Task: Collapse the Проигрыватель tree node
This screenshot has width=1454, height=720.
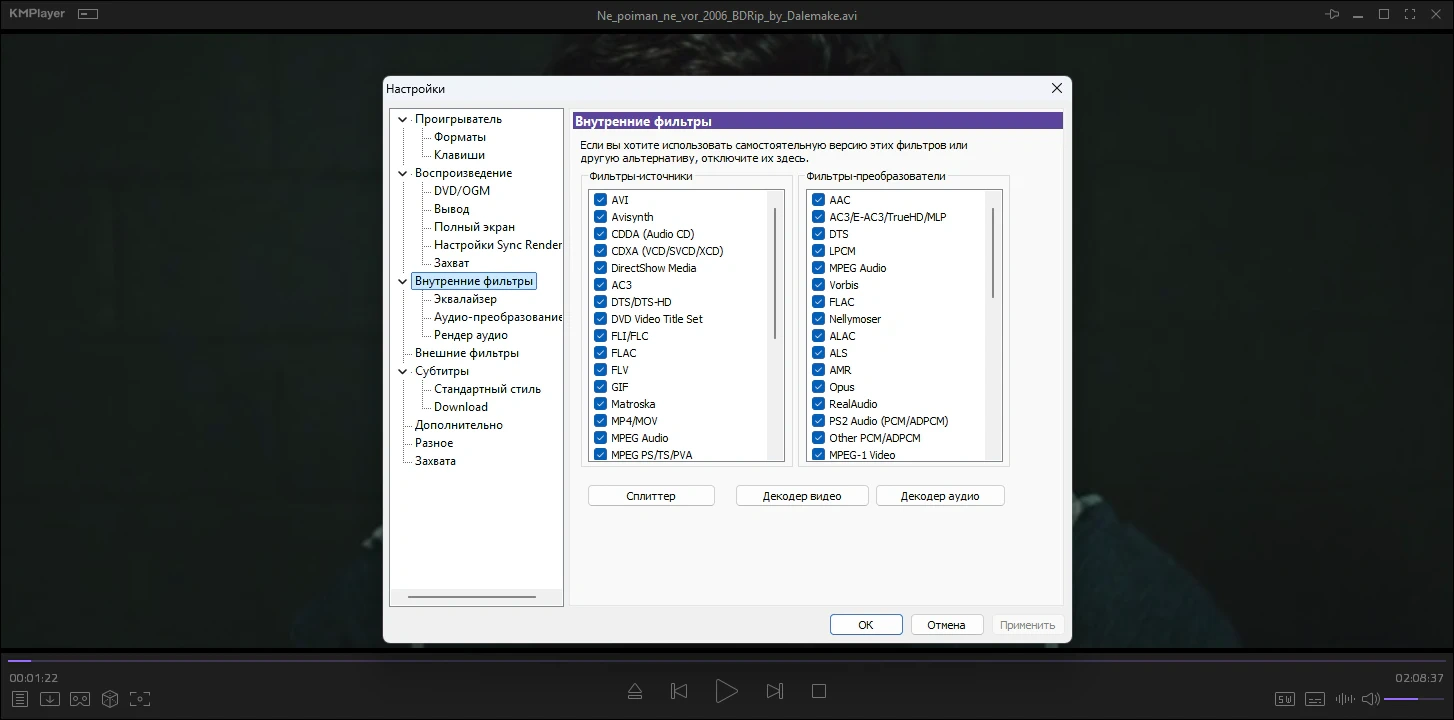Action: click(403, 120)
